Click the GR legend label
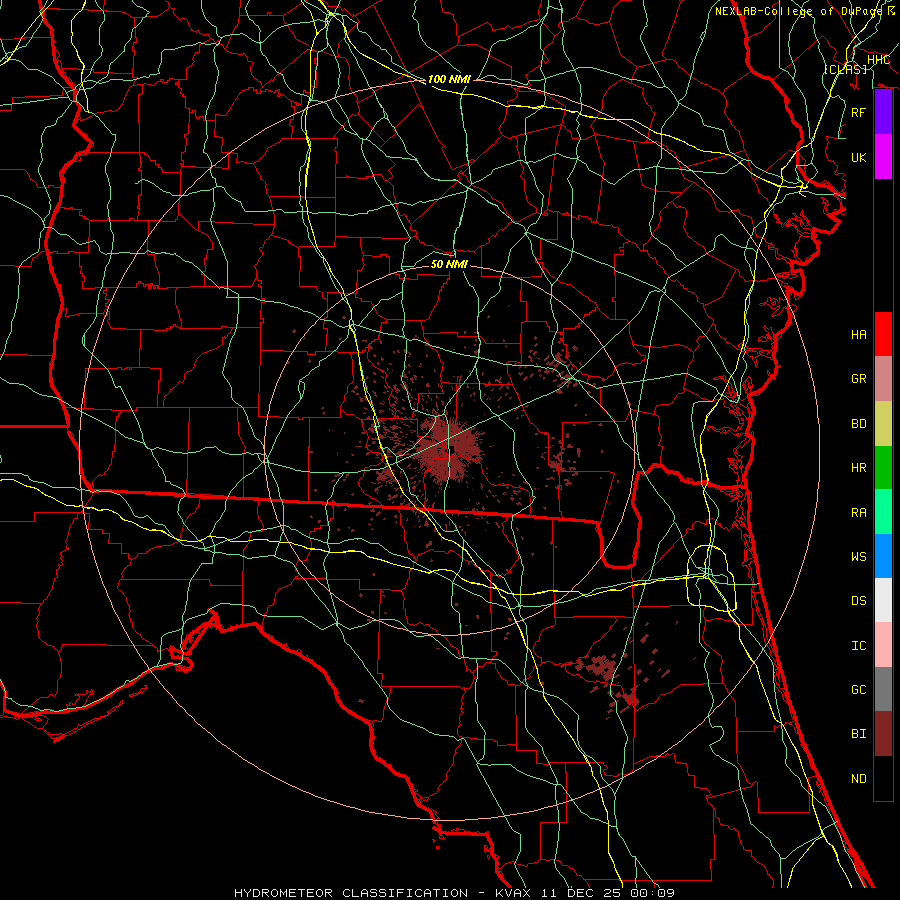 [859, 379]
